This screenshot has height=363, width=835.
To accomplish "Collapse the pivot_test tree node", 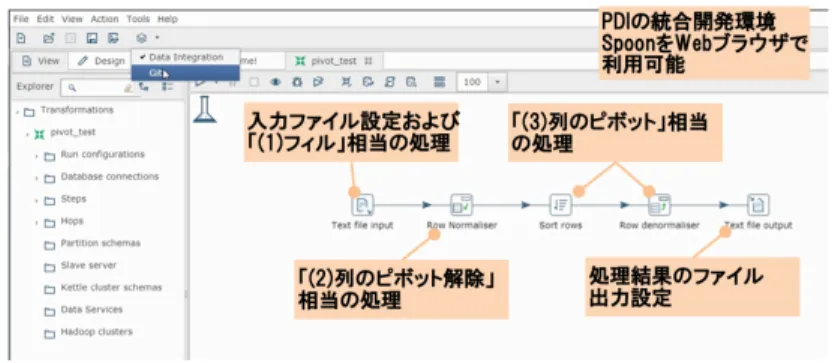I will tap(27, 134).
